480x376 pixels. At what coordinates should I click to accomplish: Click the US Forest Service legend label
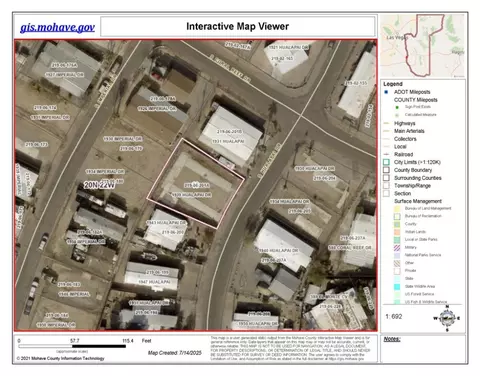click(419, 294)
